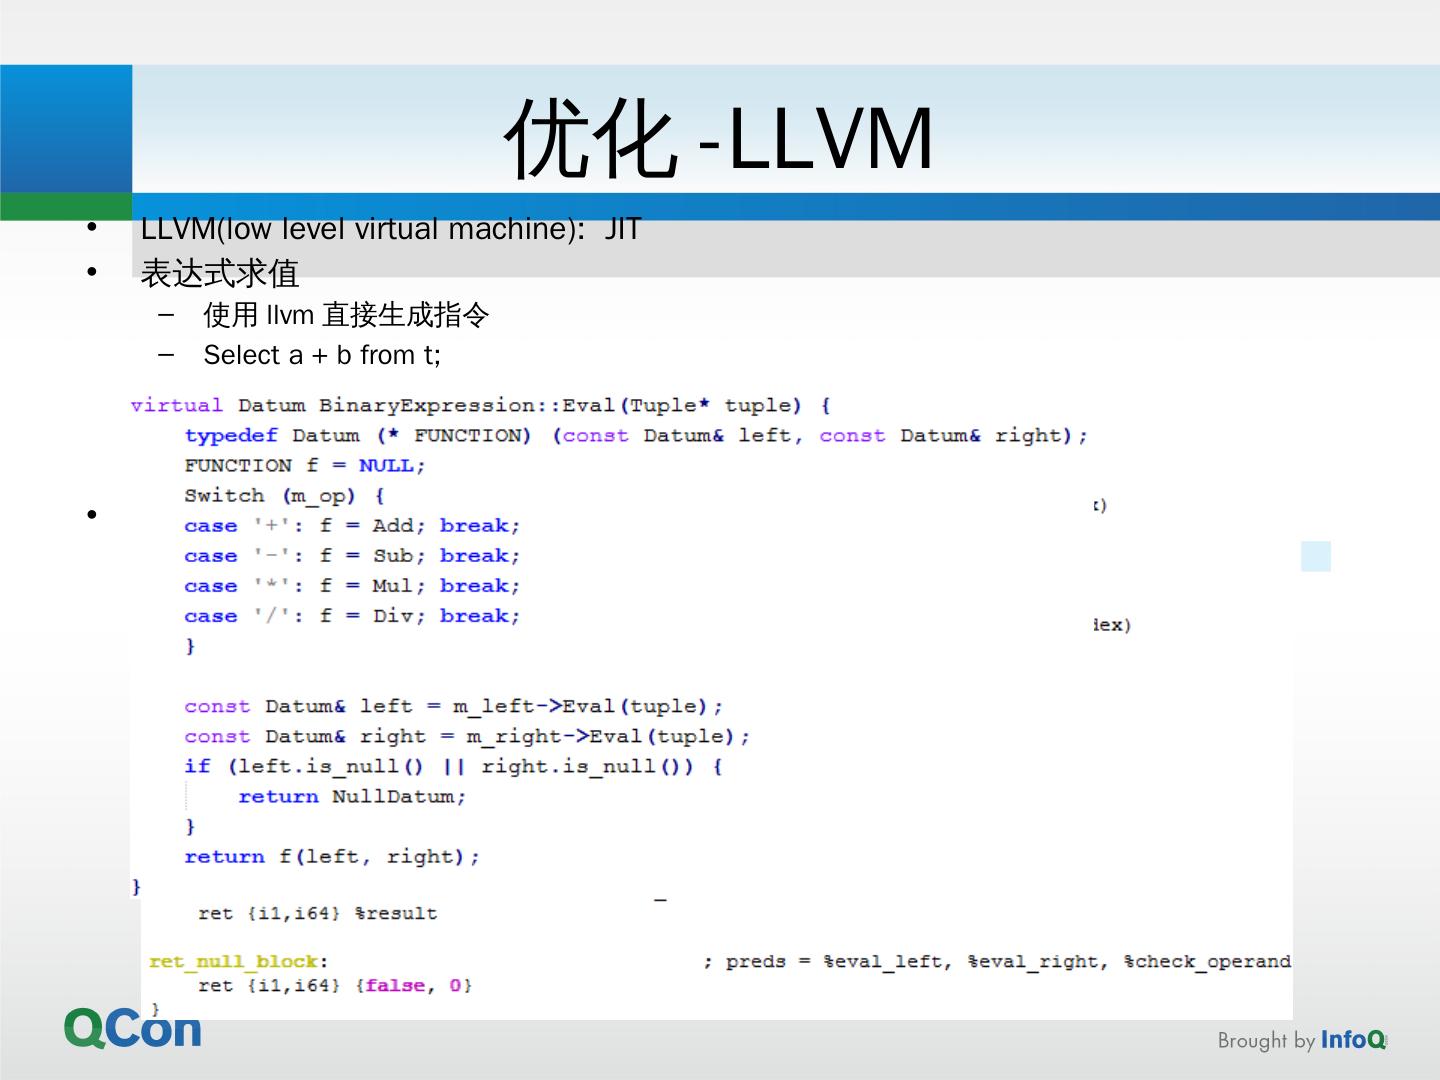
Task: Click the typedef Datum FUNCTION code line
Action: click(636, 436)
